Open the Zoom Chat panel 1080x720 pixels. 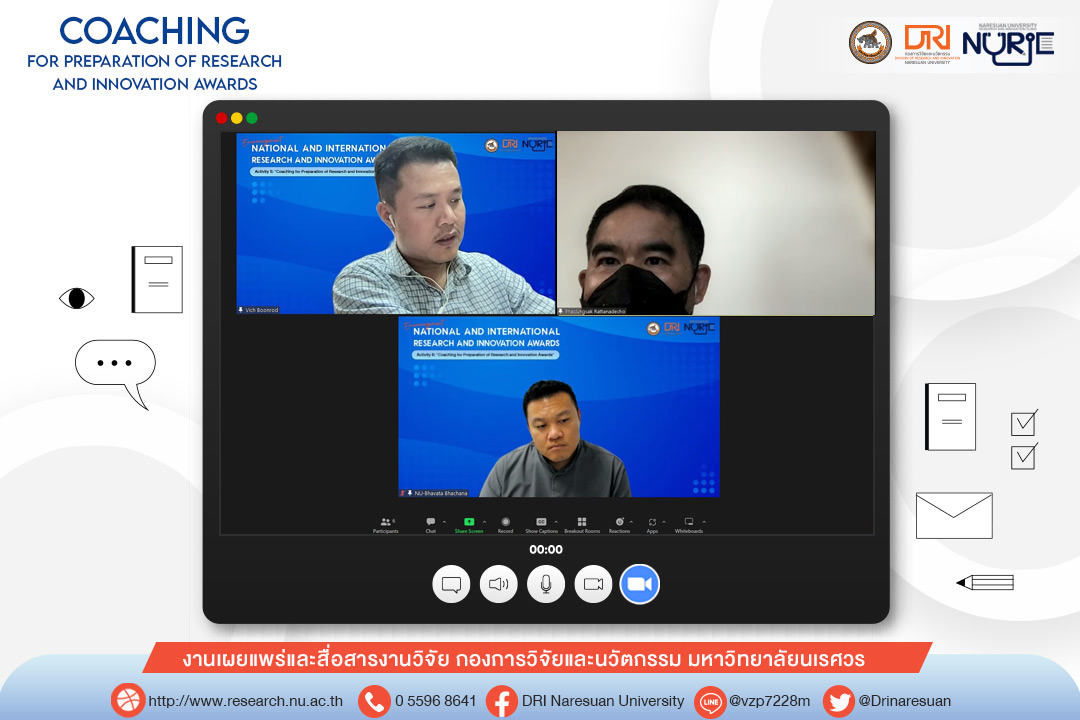(x=430, y=525)
